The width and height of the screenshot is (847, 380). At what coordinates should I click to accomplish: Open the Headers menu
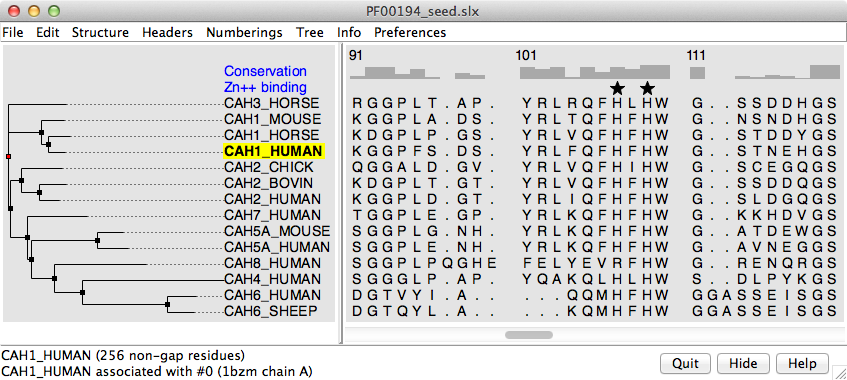click(167, 32)
